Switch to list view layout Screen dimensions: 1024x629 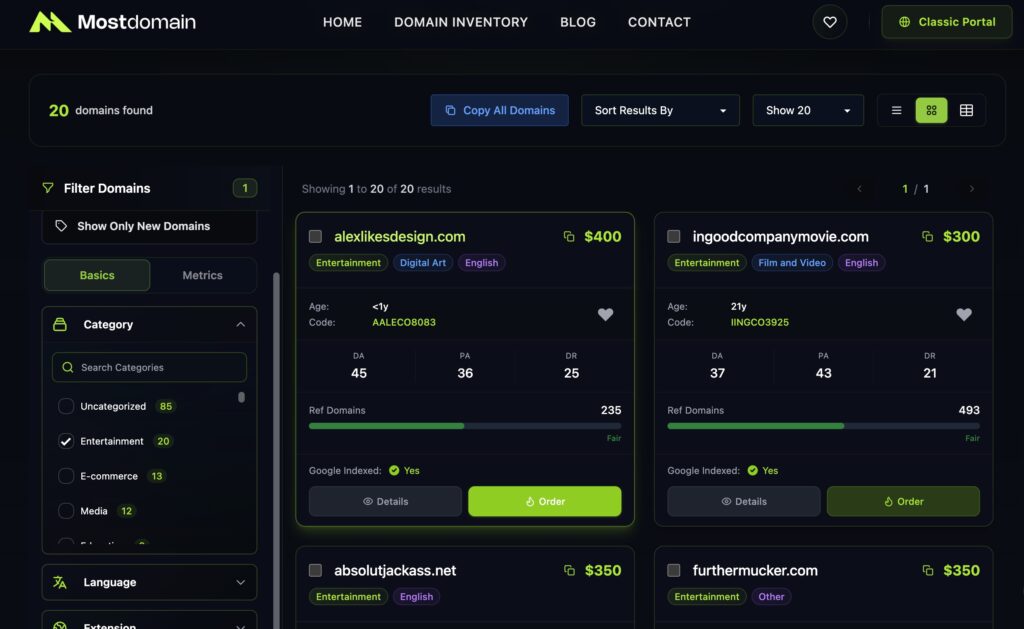point(896,110)
